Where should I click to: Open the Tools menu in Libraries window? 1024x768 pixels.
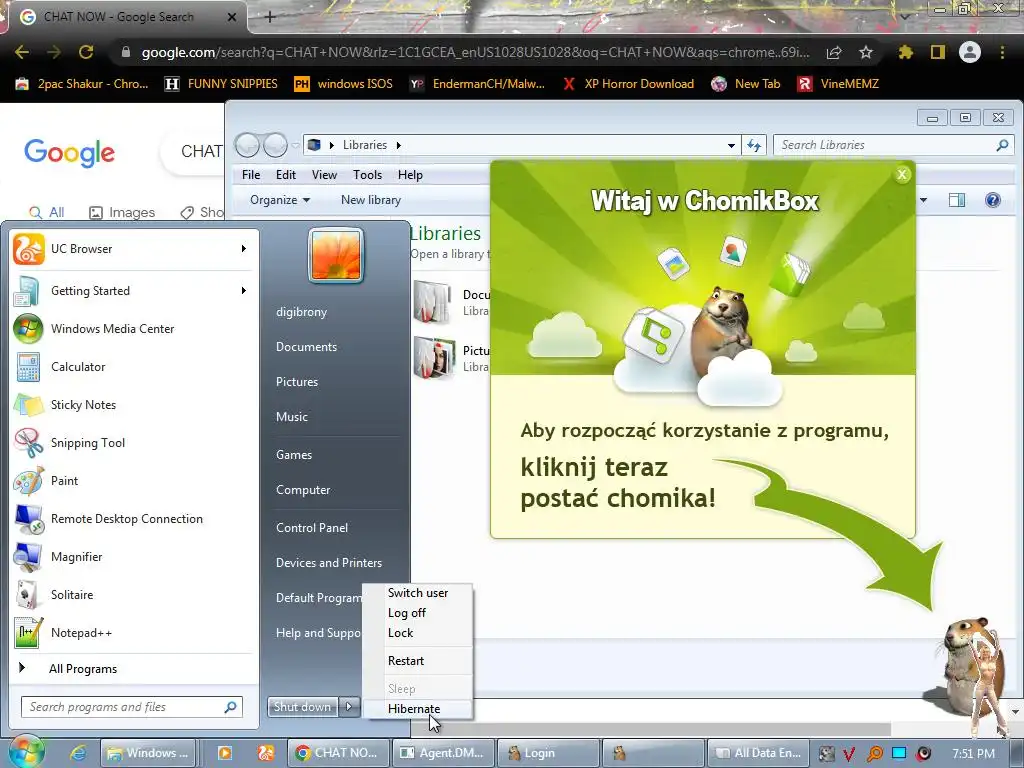click(x=367, y=175)
